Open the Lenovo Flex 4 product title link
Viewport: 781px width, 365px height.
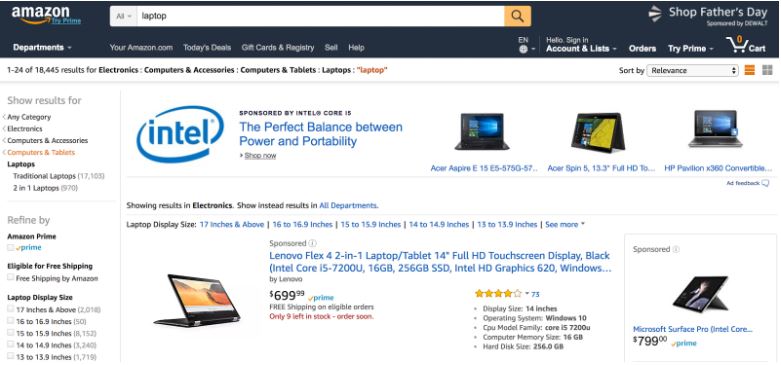[x=440, y=262]
